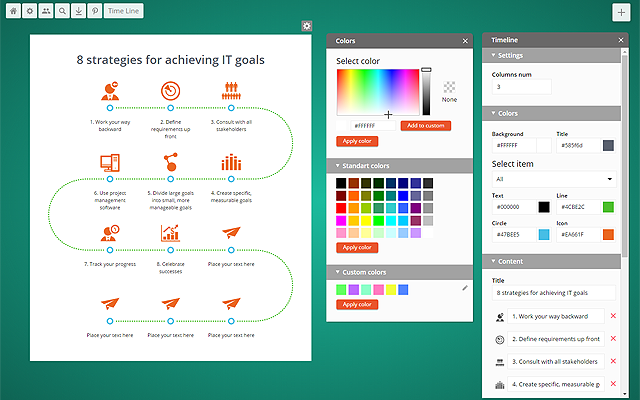The width and height of the screenshot is (640, 400).
Task: Change icon for 'Create specific, measurable' row
Action: coord(500,384)
